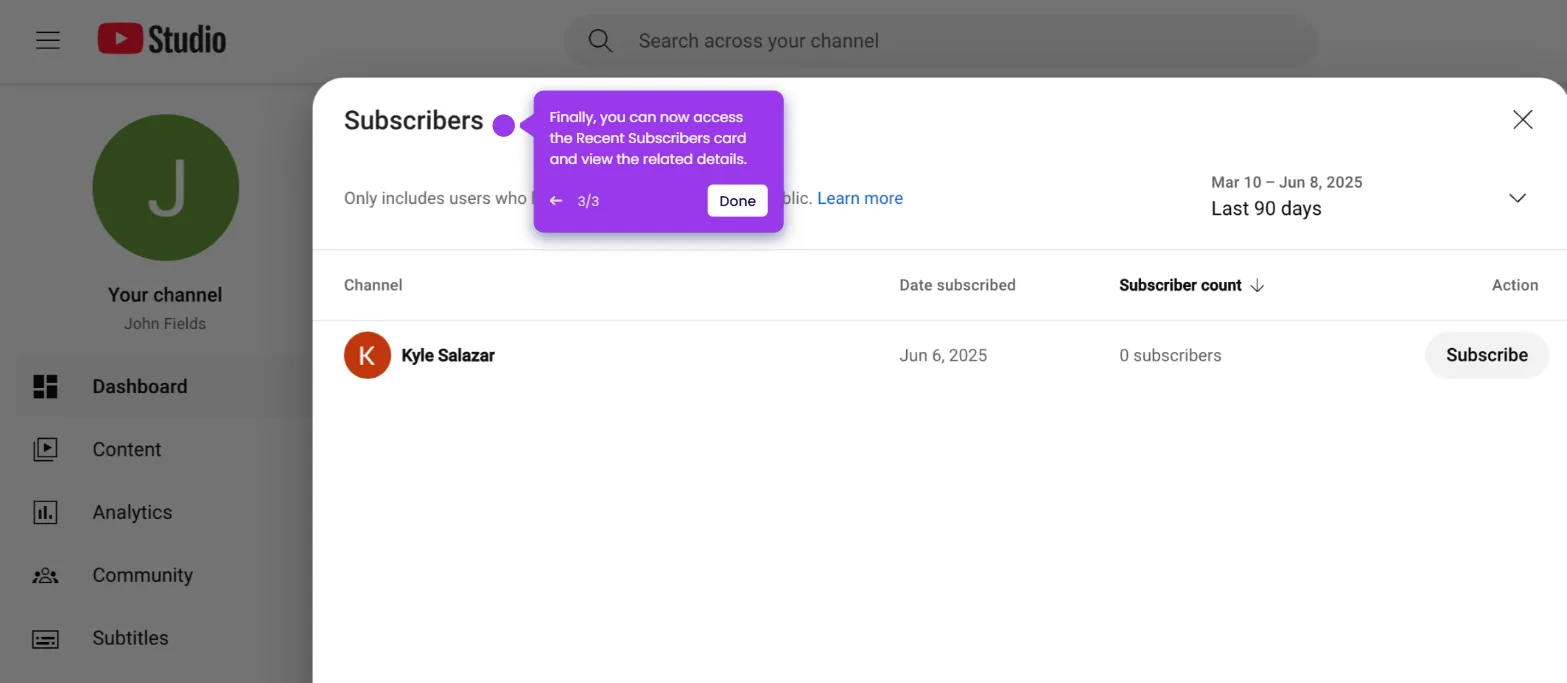The image size is (1567, 683).
Task: Go back using tooltip left arrow
Action: pyautogui.click(x=556, y=201)
